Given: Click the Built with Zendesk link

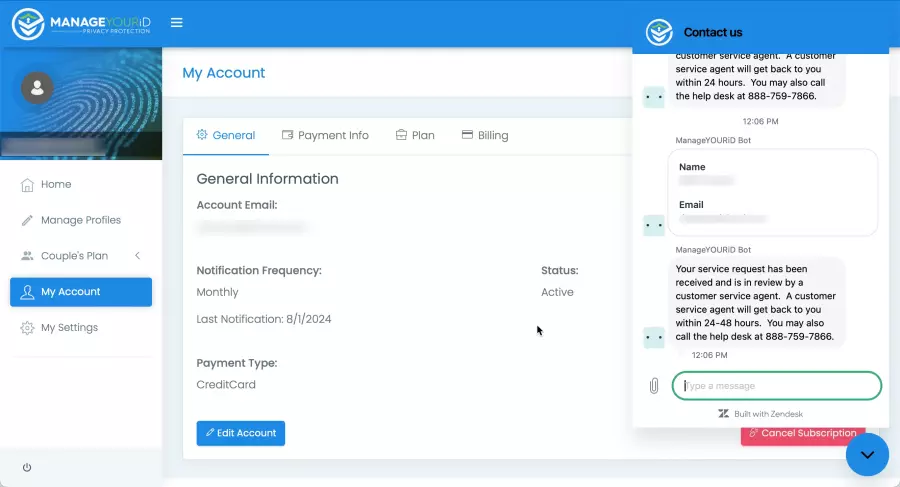Looking at the screenshot, I should (x=760, y=414).
